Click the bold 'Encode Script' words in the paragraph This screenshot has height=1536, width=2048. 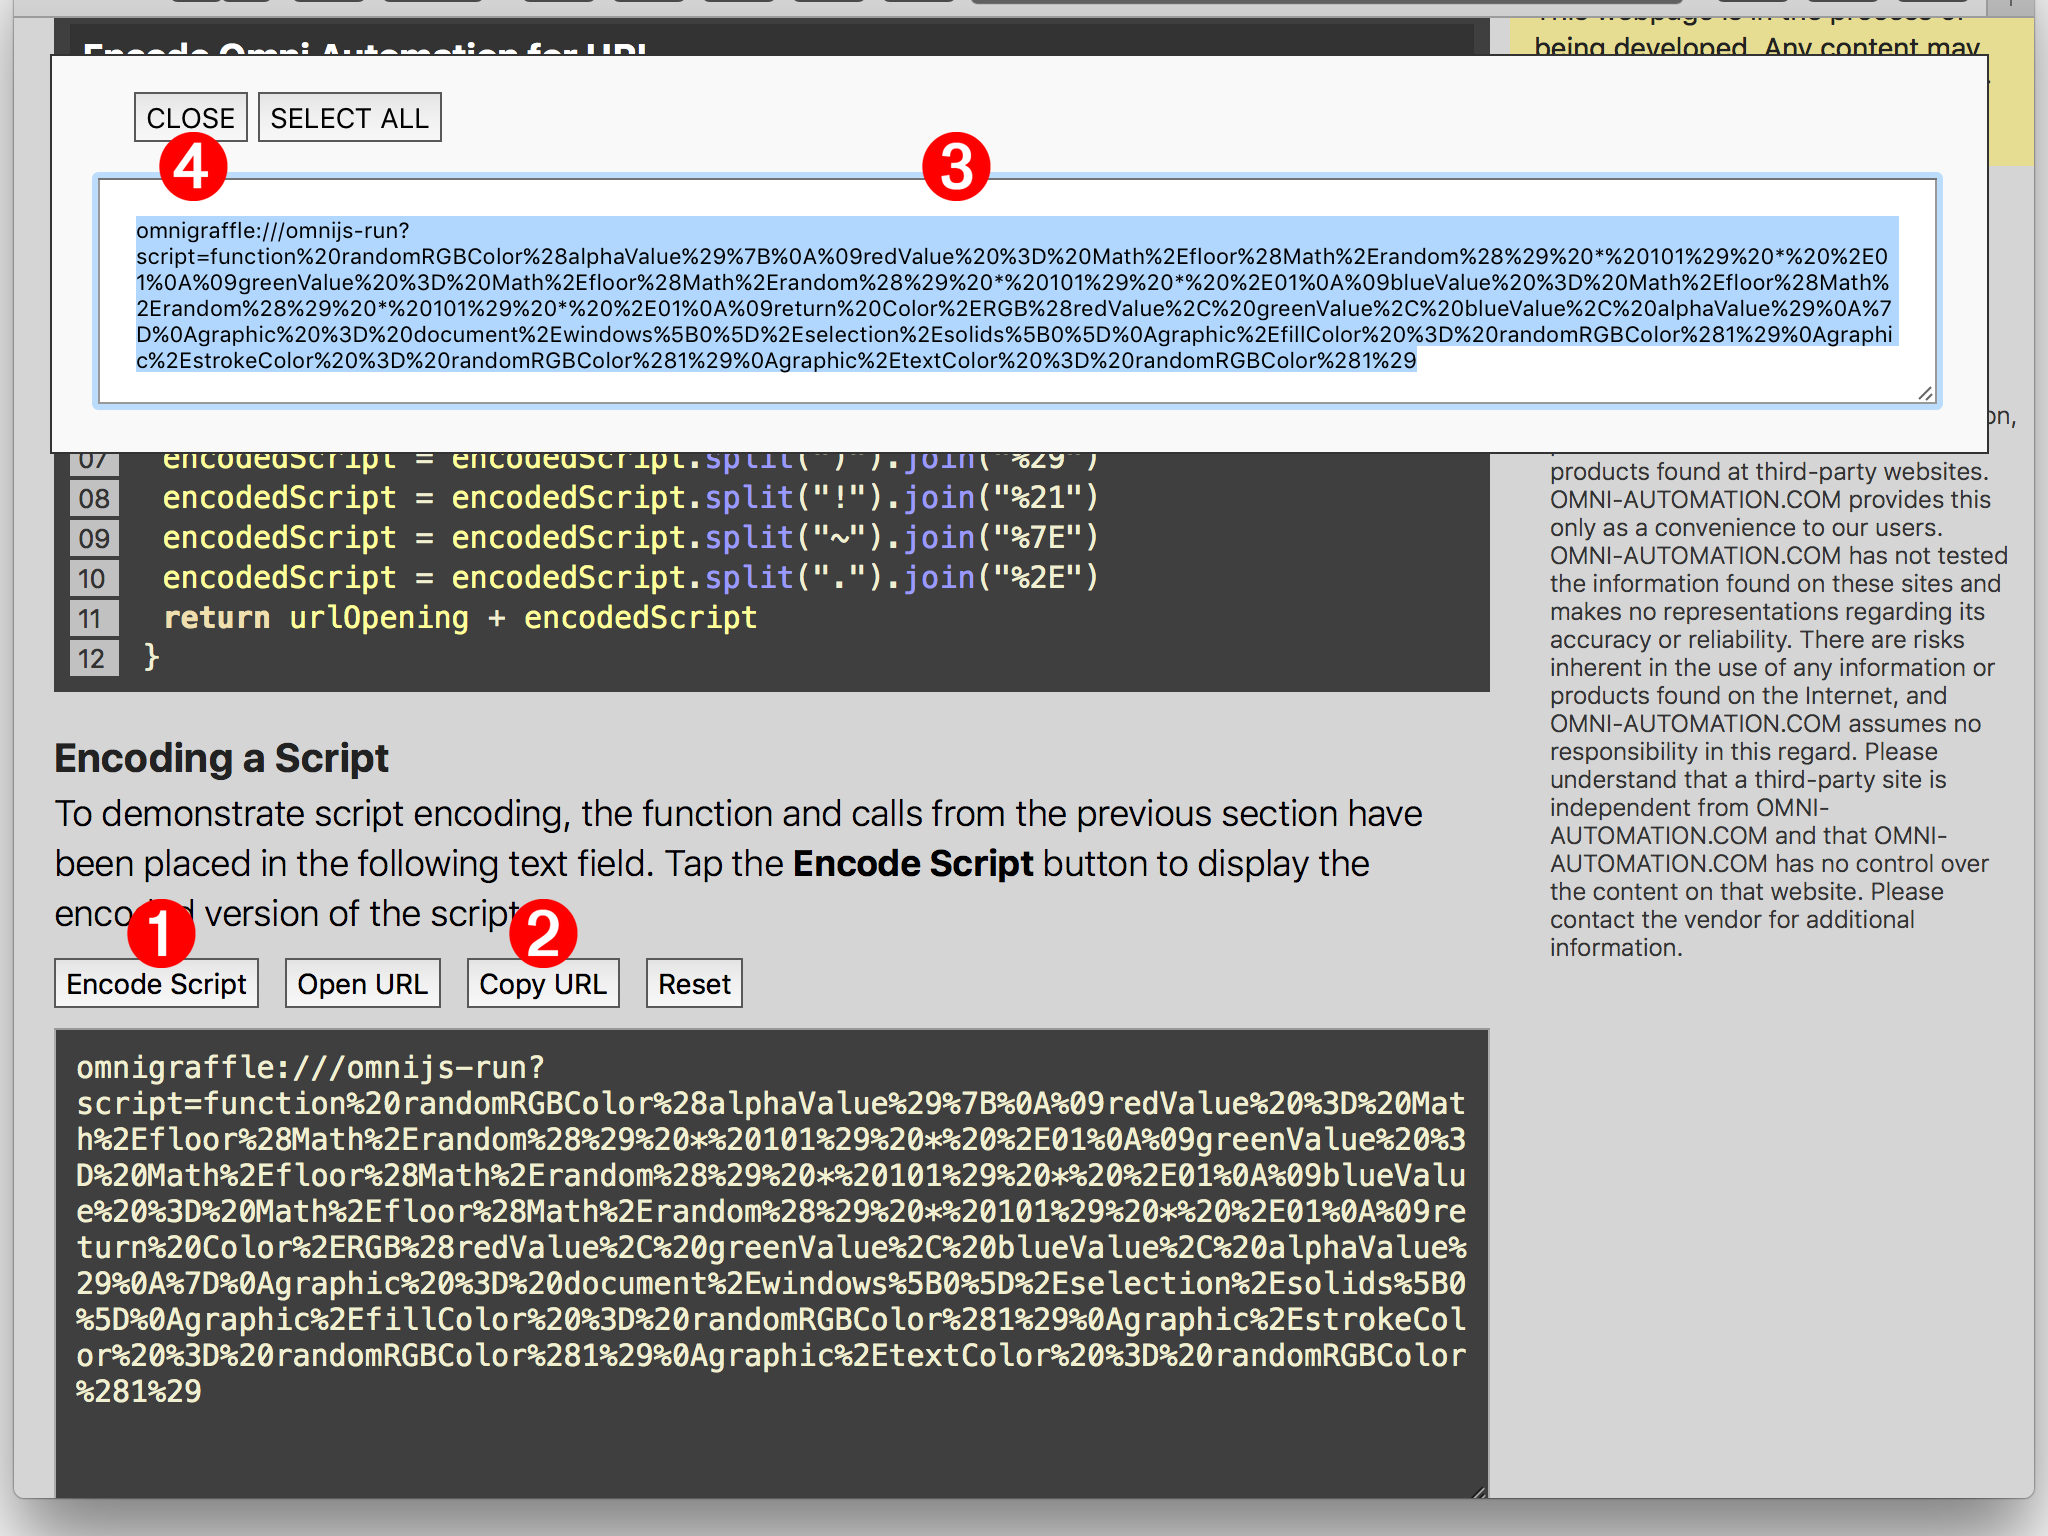913,863
